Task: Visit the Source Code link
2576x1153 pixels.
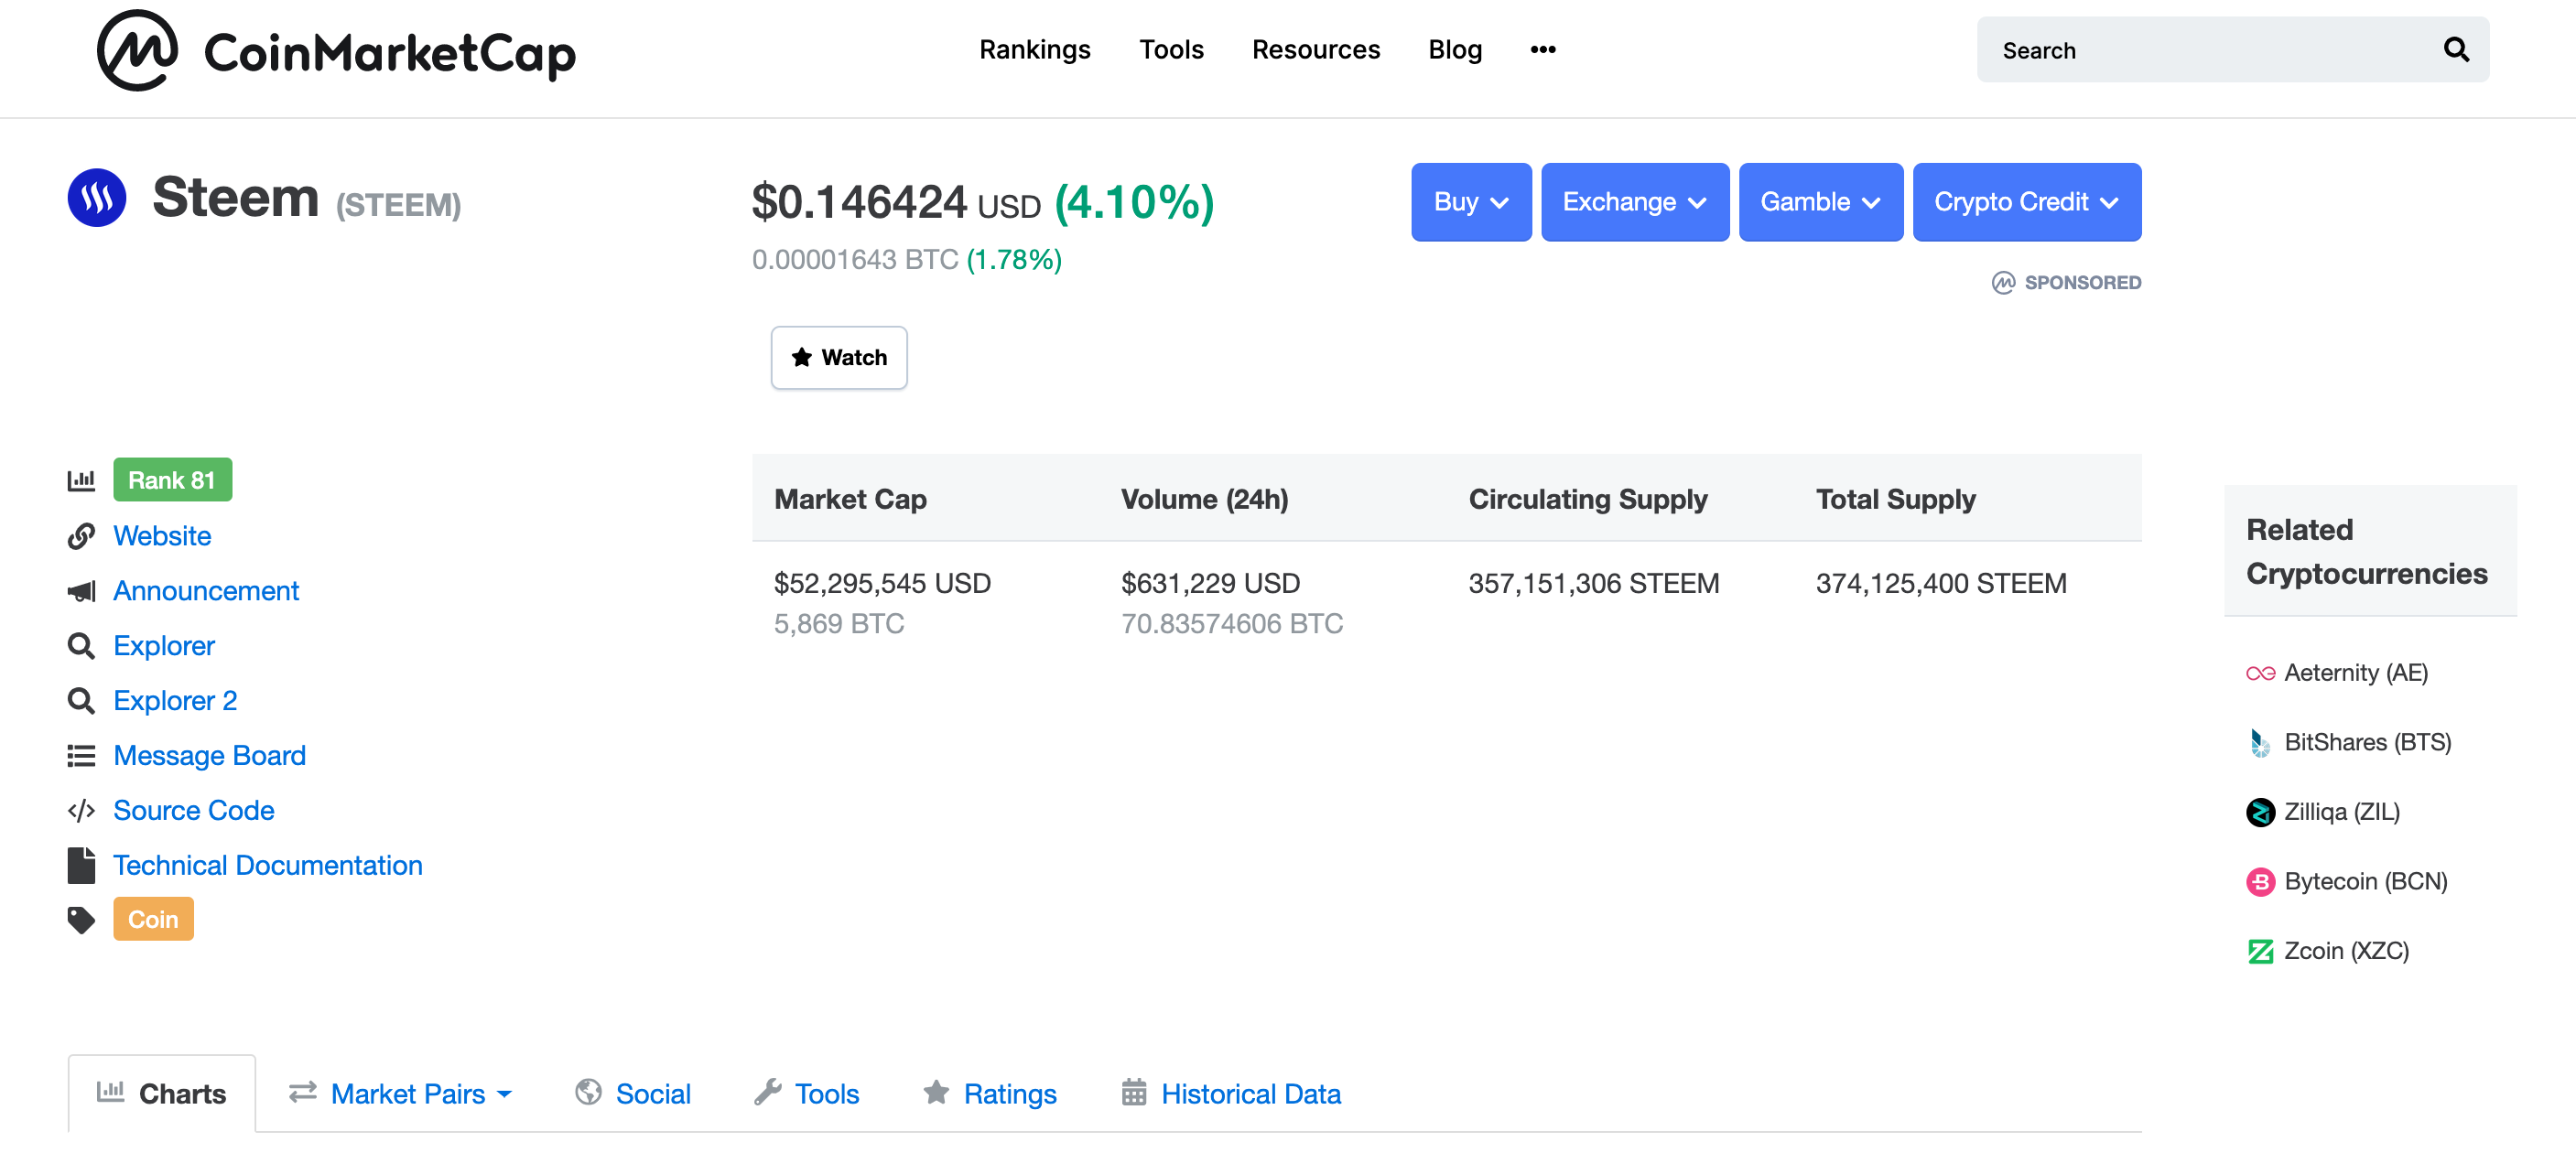Action: (193, 810)
